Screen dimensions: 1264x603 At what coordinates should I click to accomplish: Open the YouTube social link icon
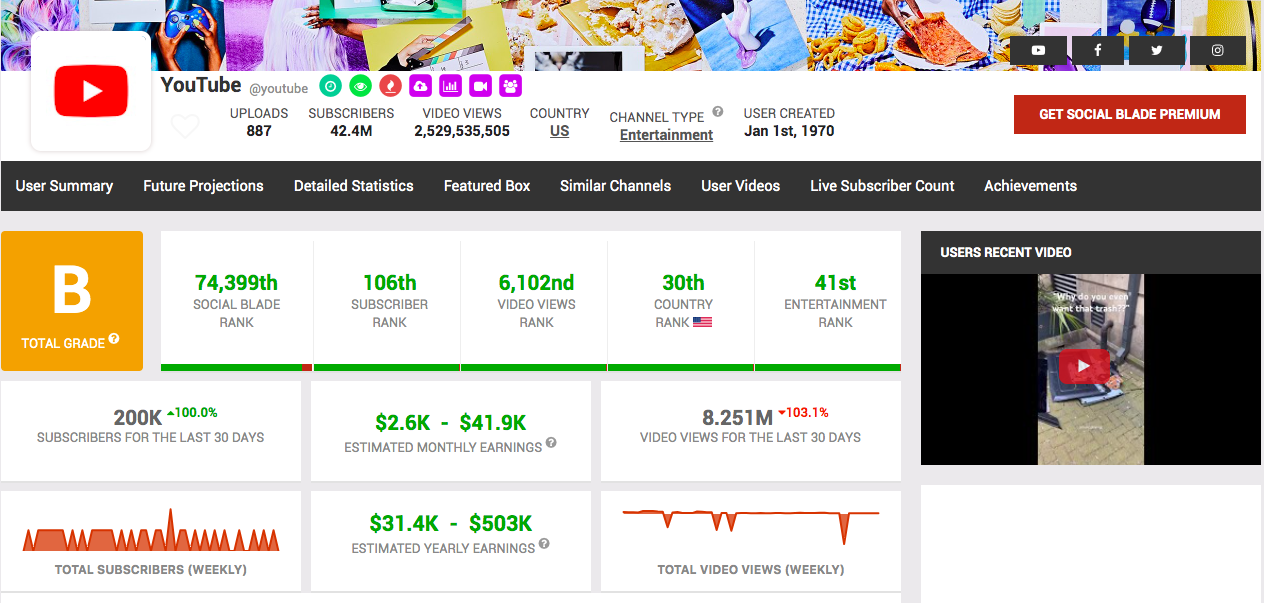point(1039,50)
